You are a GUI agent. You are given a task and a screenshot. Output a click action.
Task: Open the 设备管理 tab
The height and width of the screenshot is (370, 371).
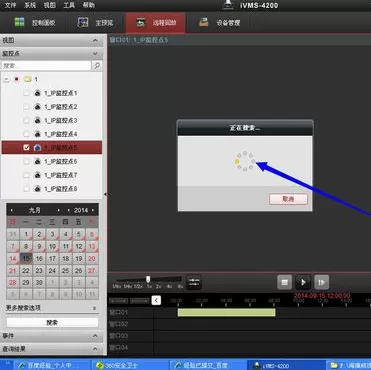[x=220, y=23]
